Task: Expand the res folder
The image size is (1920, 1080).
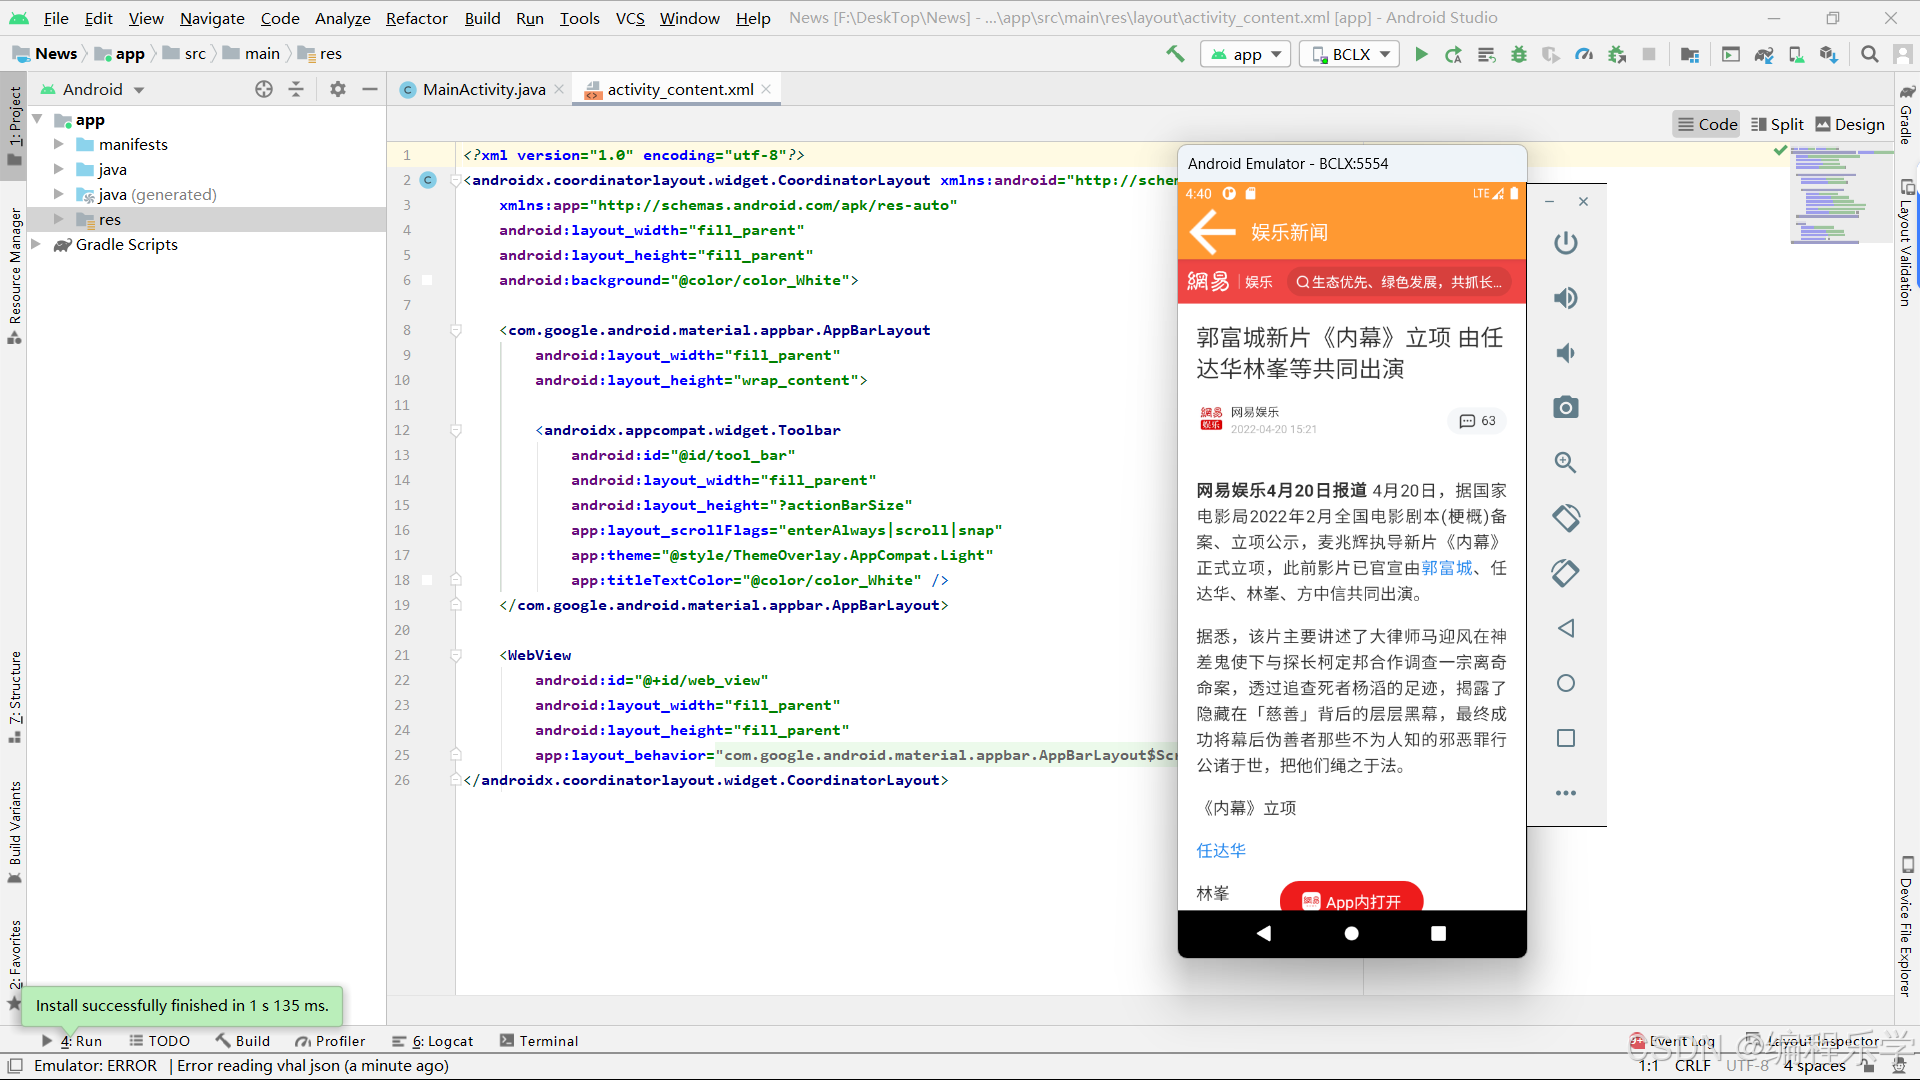Action: pos(58,219)
